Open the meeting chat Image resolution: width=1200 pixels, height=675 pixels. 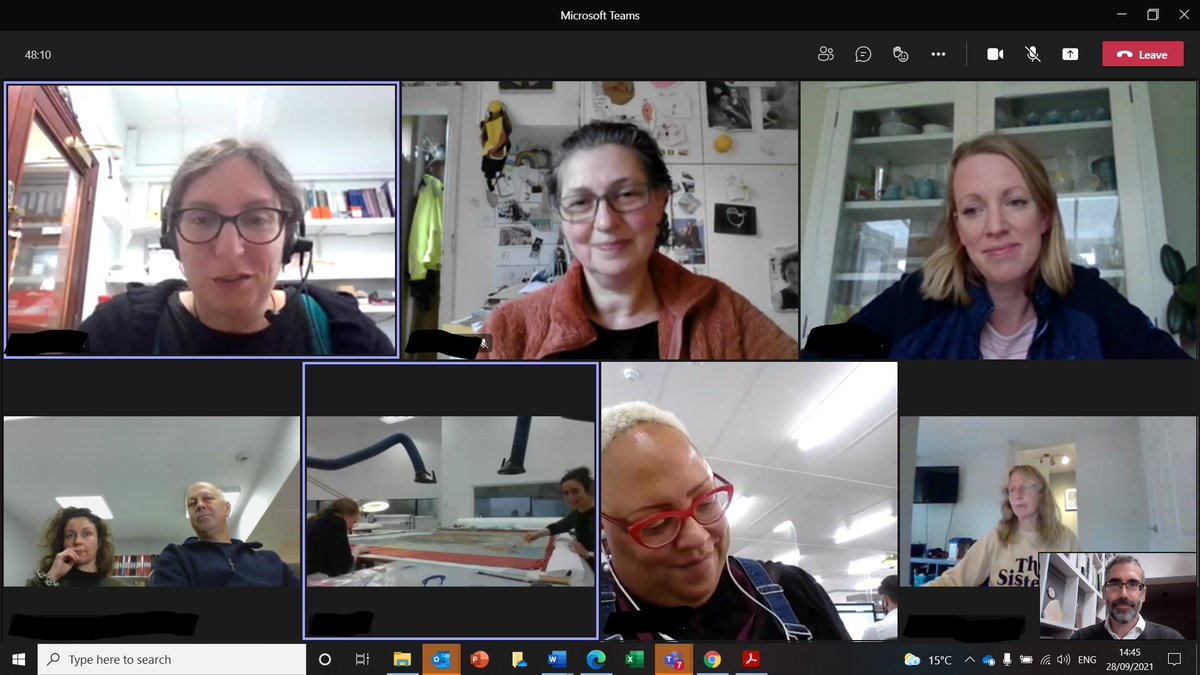click(863, 54)
